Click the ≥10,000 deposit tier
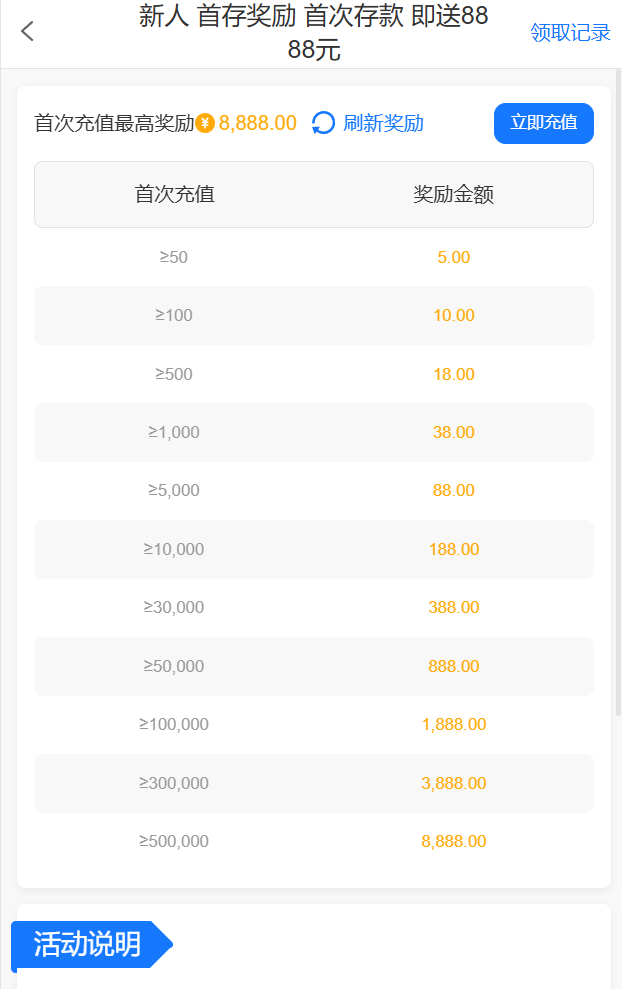 tap(174, 549)
